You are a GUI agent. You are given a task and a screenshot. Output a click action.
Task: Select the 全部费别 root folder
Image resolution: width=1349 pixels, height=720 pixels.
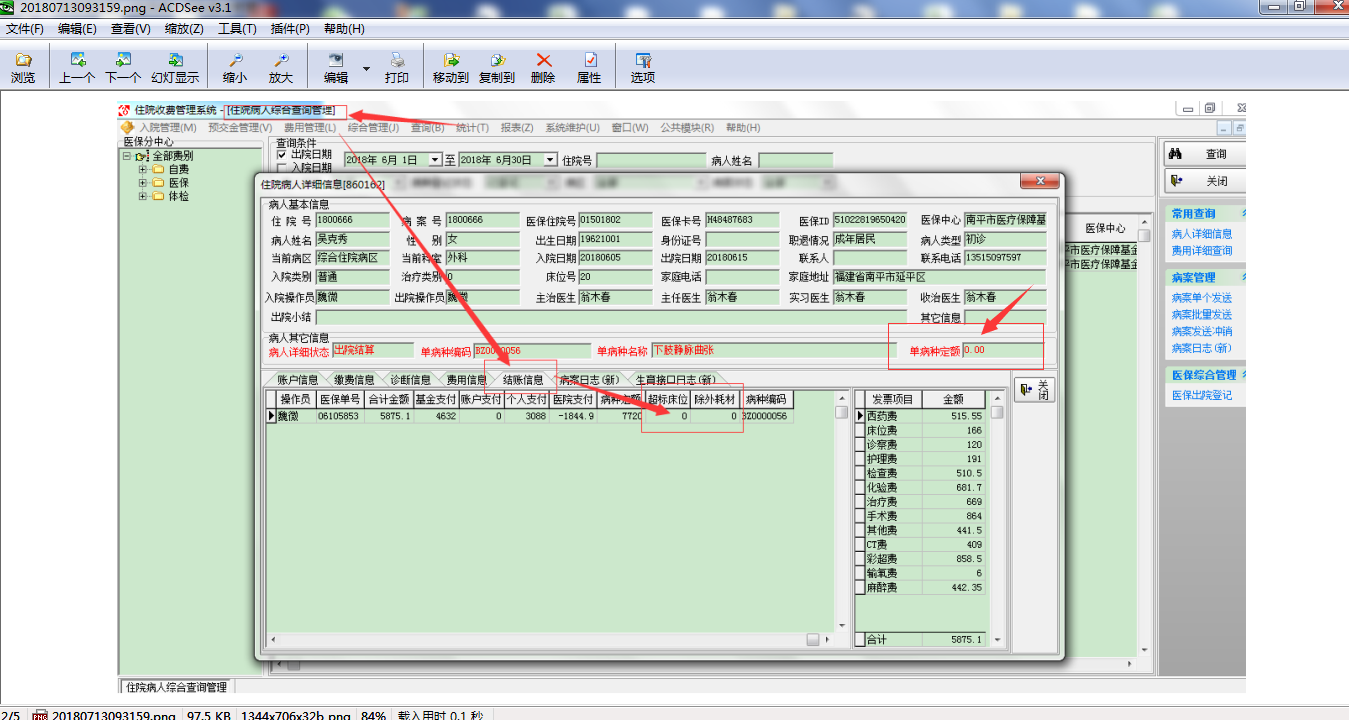173,156
